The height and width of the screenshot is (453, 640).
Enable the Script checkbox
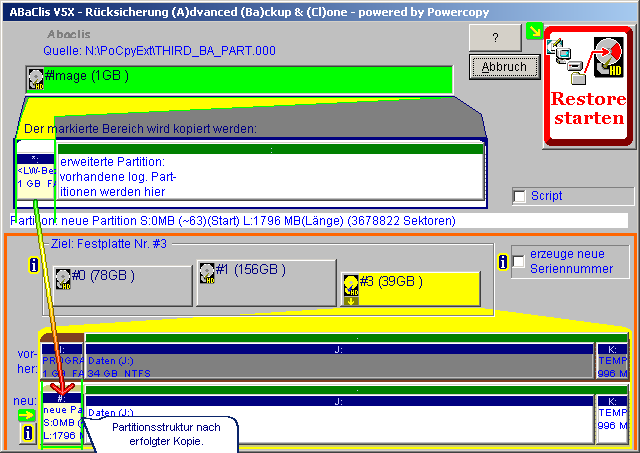pyautogui.click(x=519, y=196)
